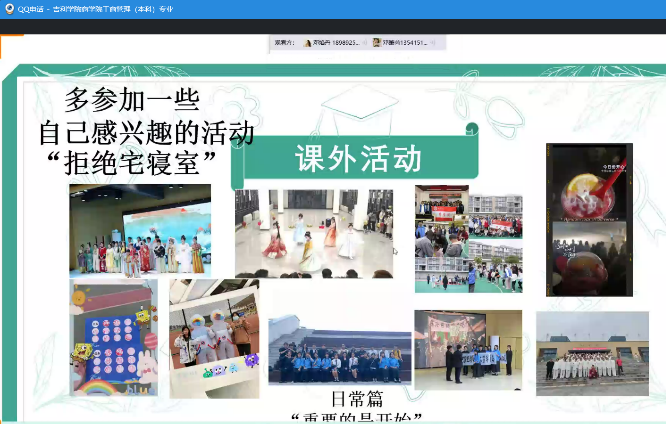
Task: Open the polaroid photo of three girls
Action: [x=213, y=338]
